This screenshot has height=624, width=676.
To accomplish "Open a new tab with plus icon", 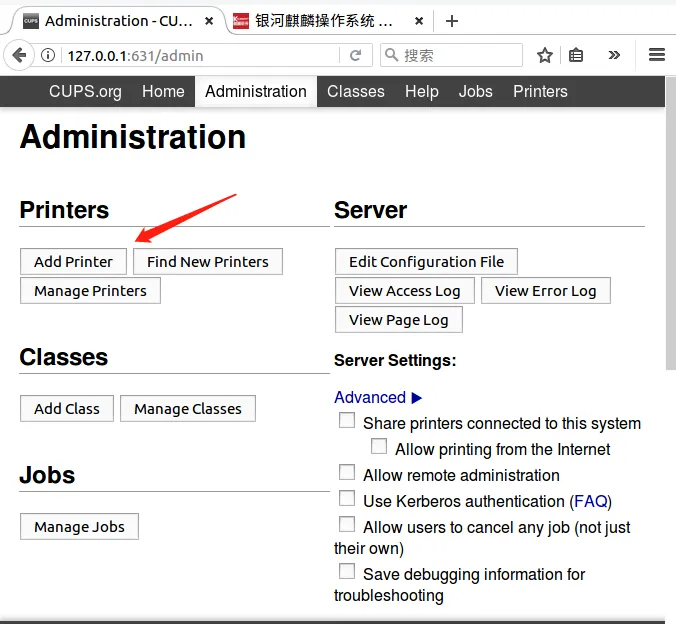I will click(x=452, y=21).
